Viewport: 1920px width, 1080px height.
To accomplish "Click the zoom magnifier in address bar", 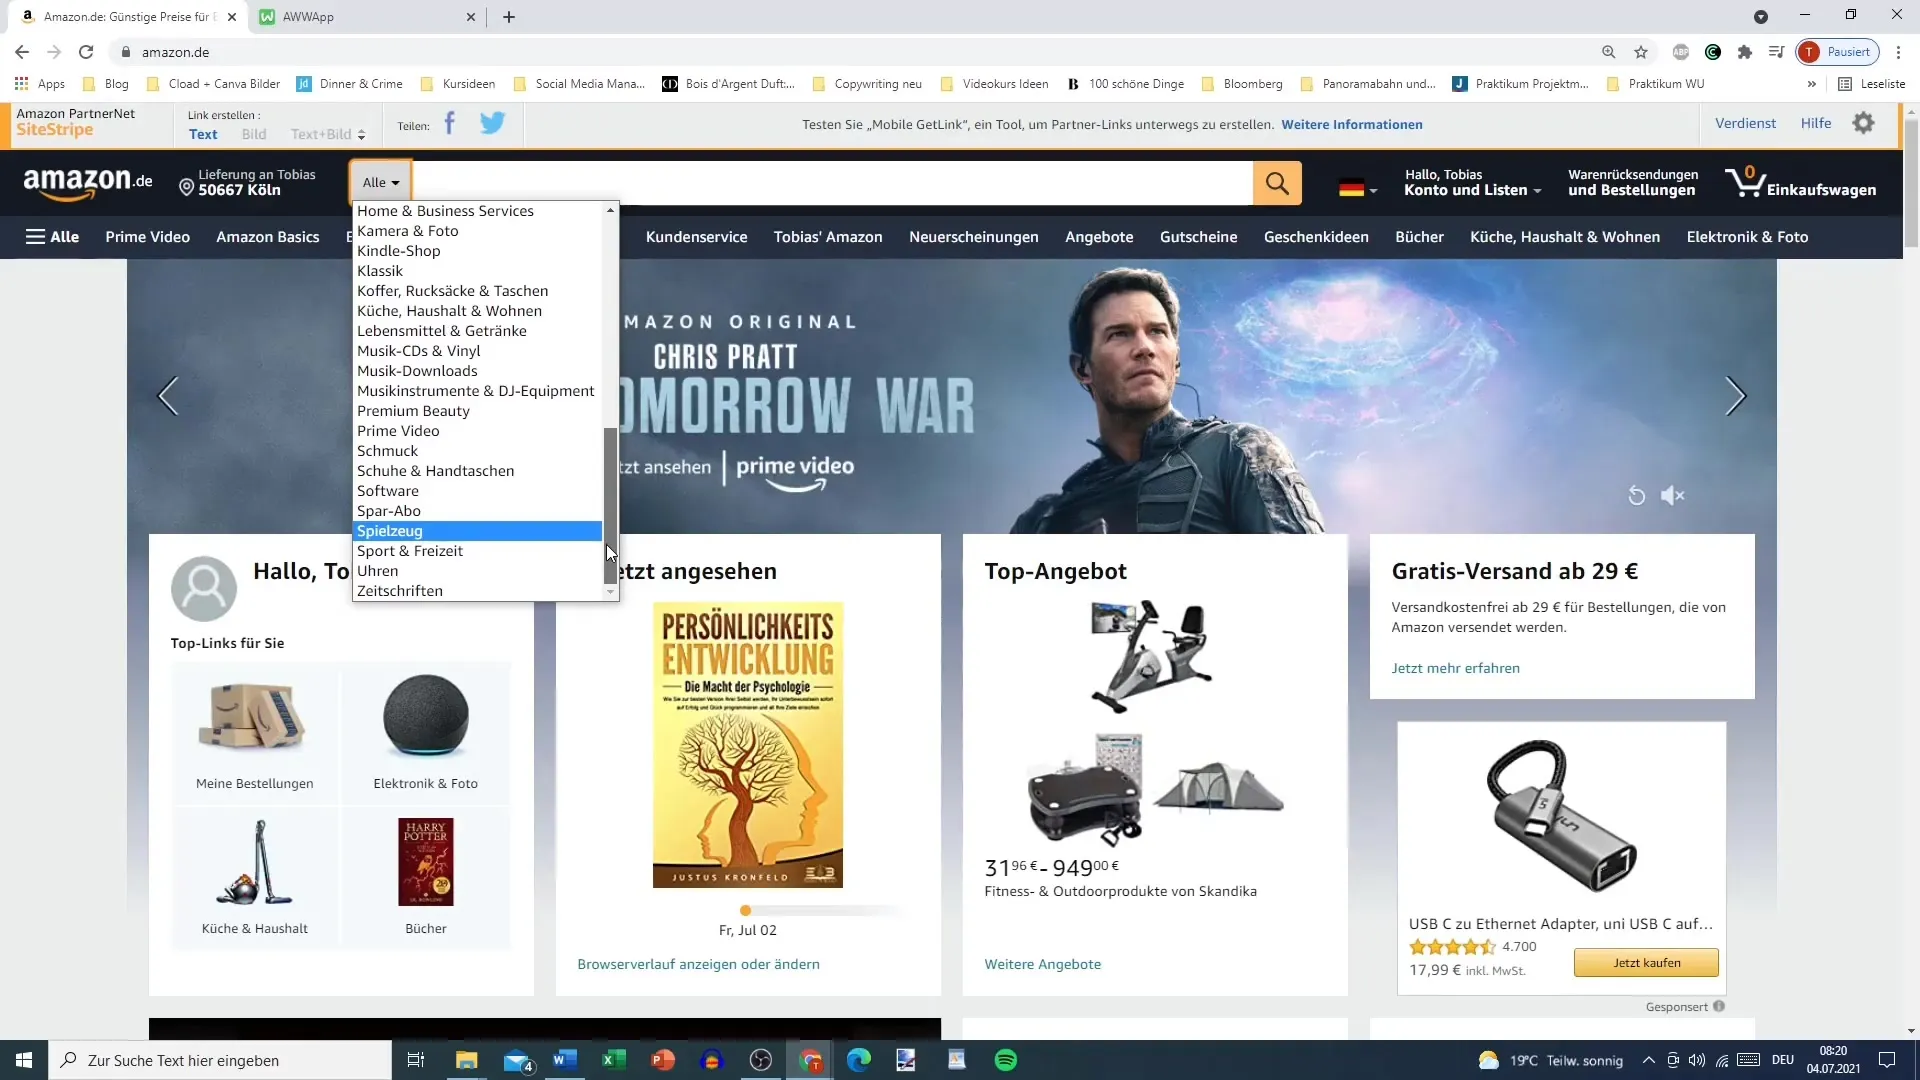I will (x=1608, y=52).
